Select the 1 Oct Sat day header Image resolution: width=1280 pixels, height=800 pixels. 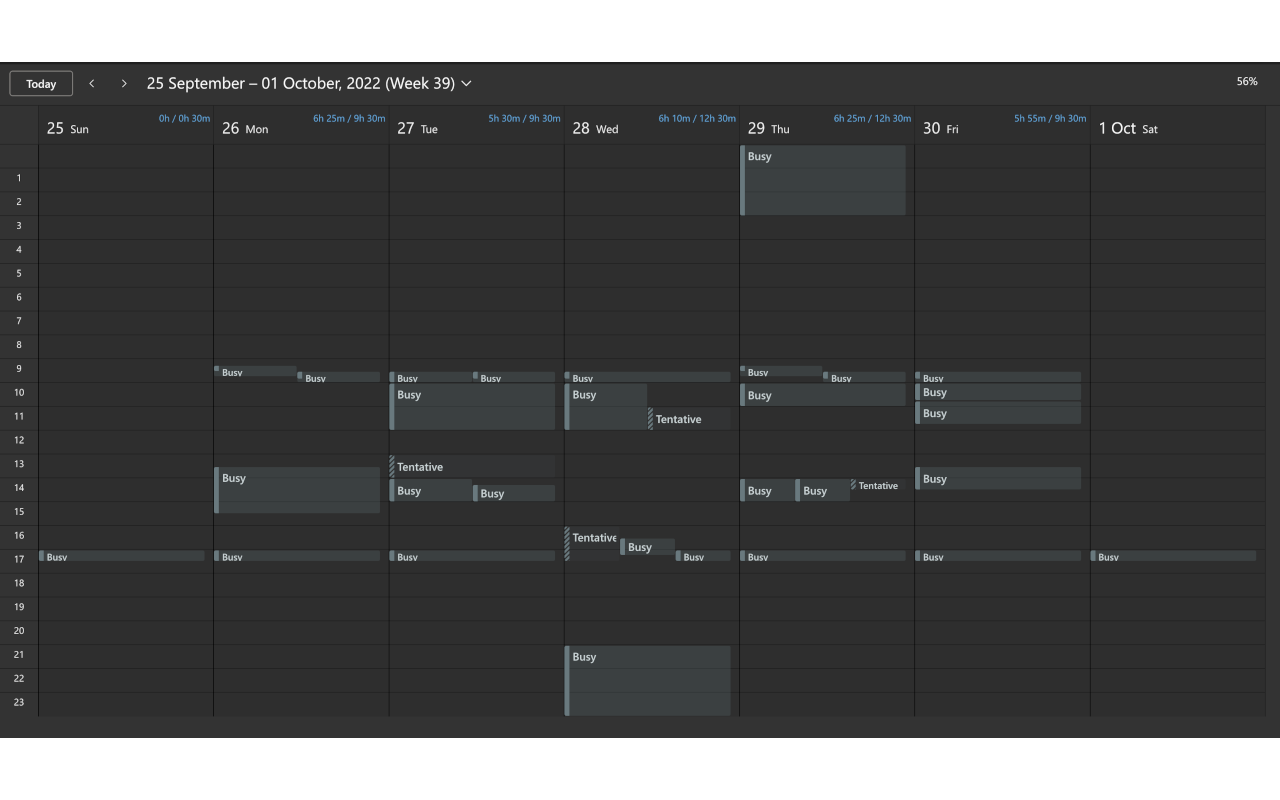point(1128,128)
